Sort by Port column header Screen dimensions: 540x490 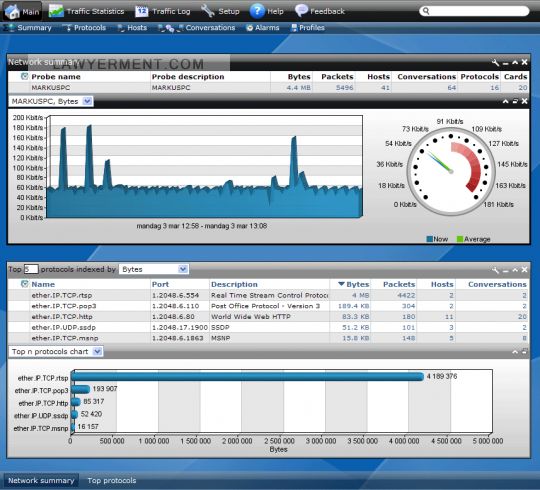pos(160,284)
